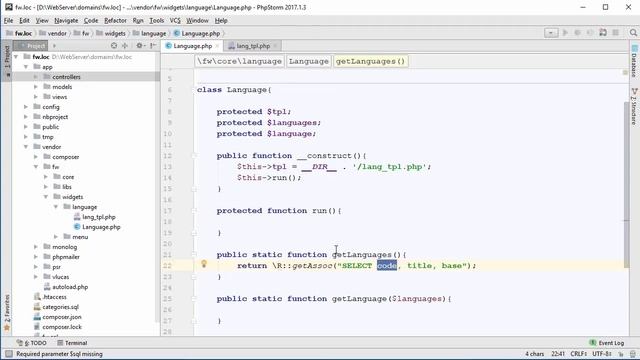The image size is (640, 360).
Task: Expand the config folder arrow
Action: (x=26, y=107)
